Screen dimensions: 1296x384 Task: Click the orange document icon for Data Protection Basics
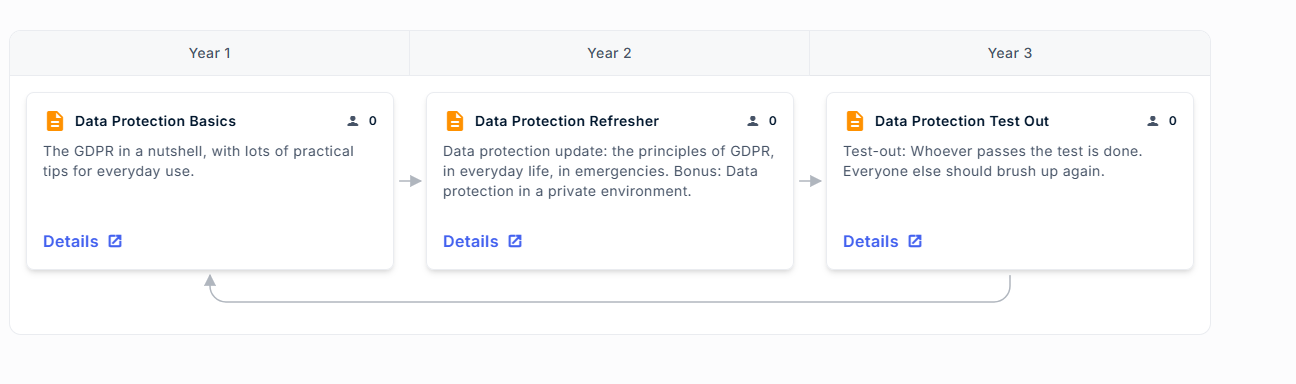click(55, 121)
